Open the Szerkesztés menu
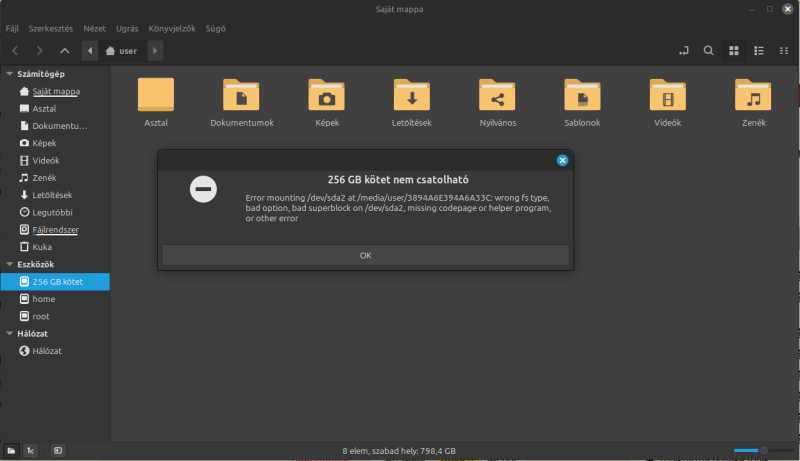800x461 pixels. click(x=51, y=29)
